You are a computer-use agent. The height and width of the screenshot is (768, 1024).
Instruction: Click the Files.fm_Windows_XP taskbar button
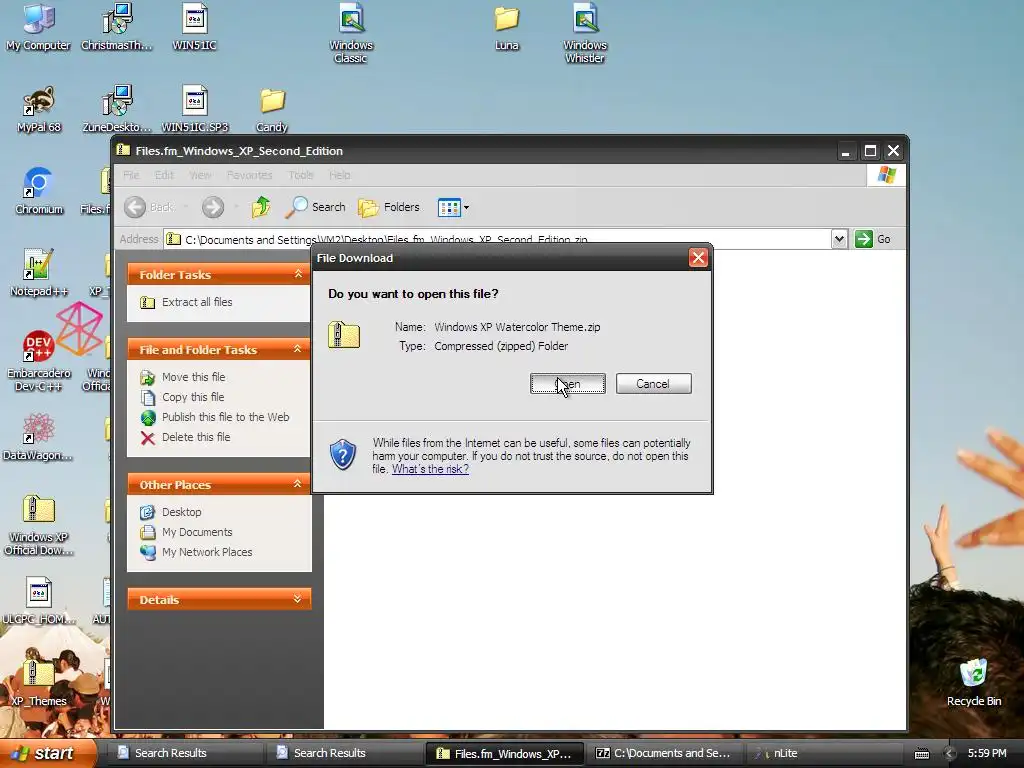(x=504, y=753)
